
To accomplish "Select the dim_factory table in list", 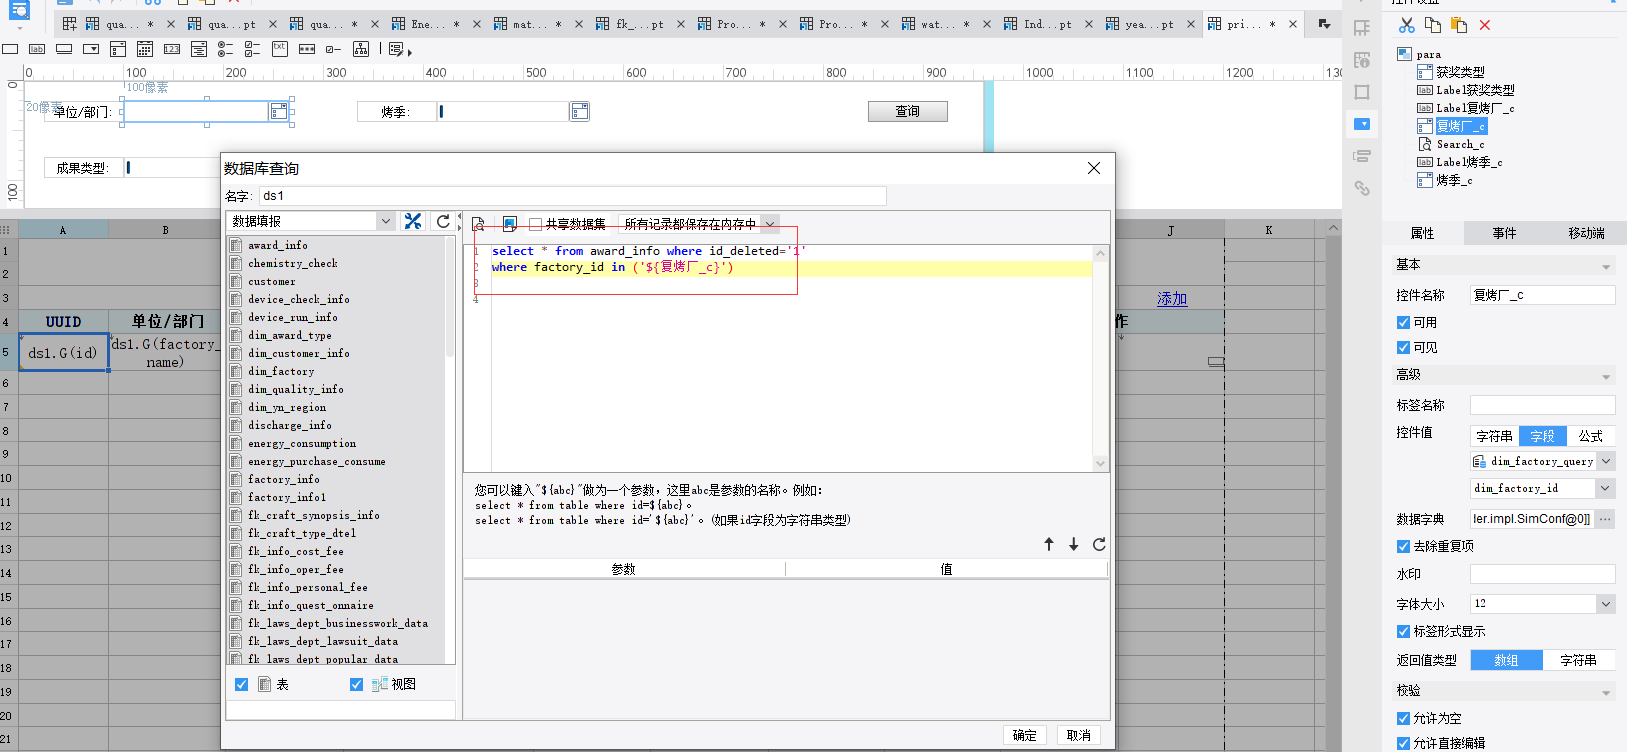I will [280, 371].
